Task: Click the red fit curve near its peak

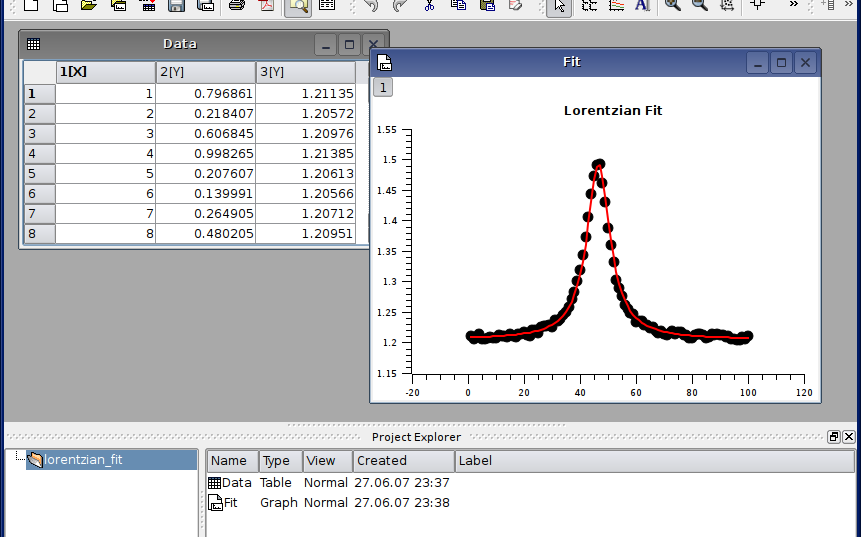Action: (599, 167)
